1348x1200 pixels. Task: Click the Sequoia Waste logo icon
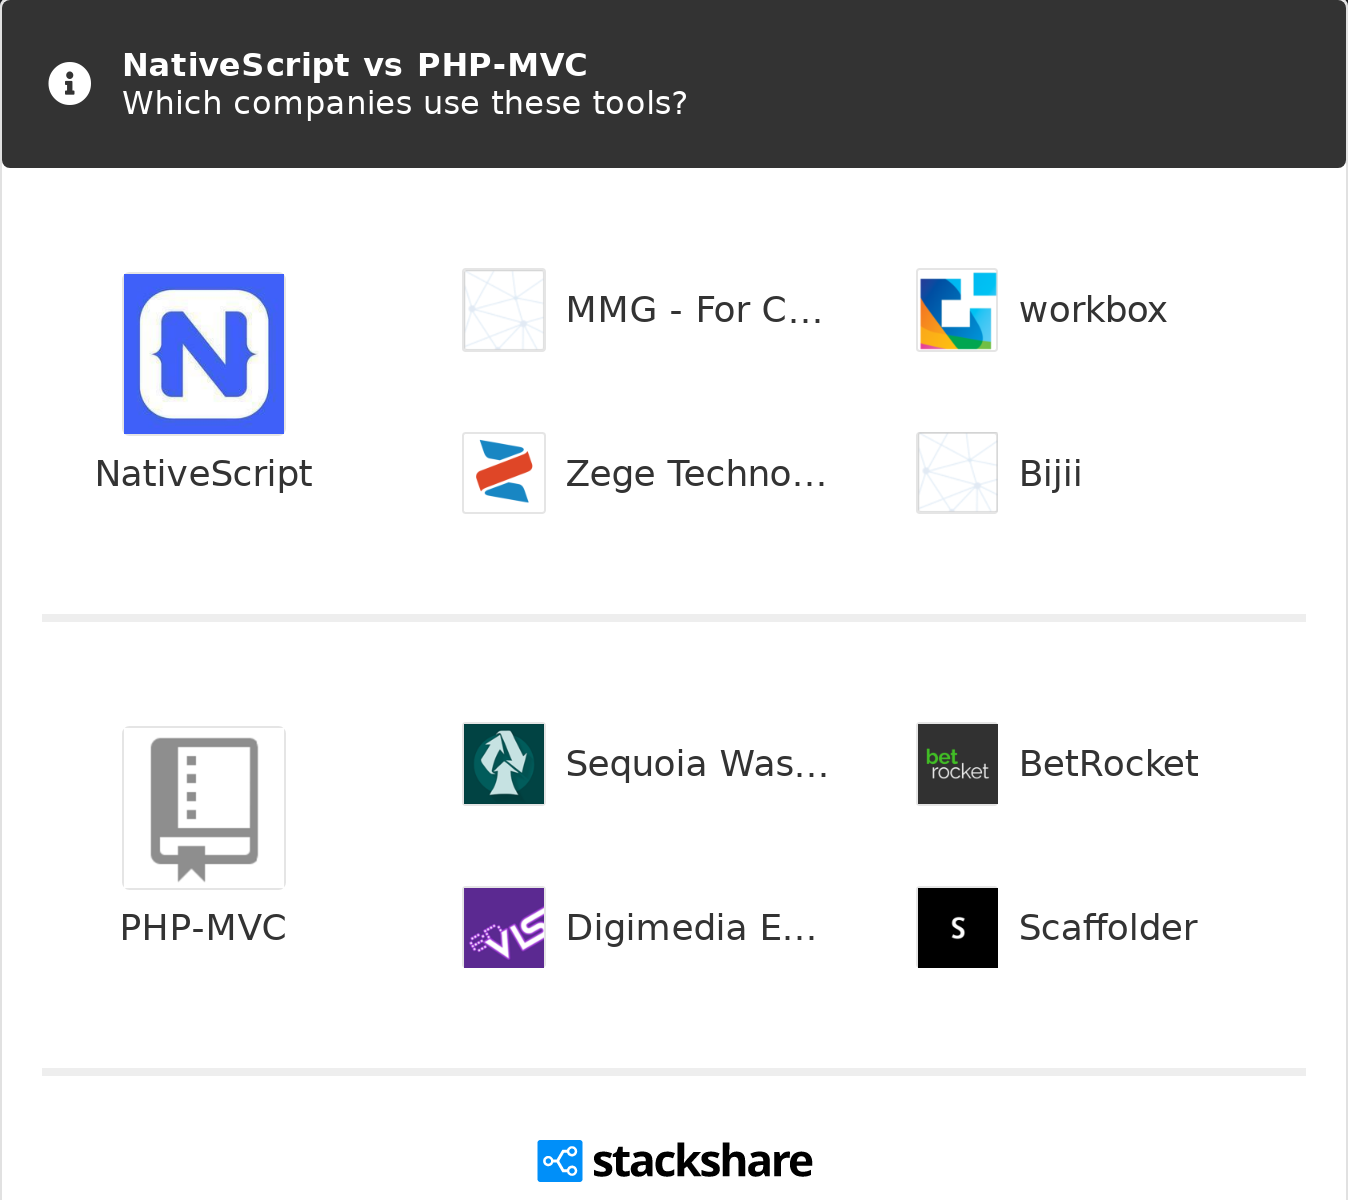[504, 764]
